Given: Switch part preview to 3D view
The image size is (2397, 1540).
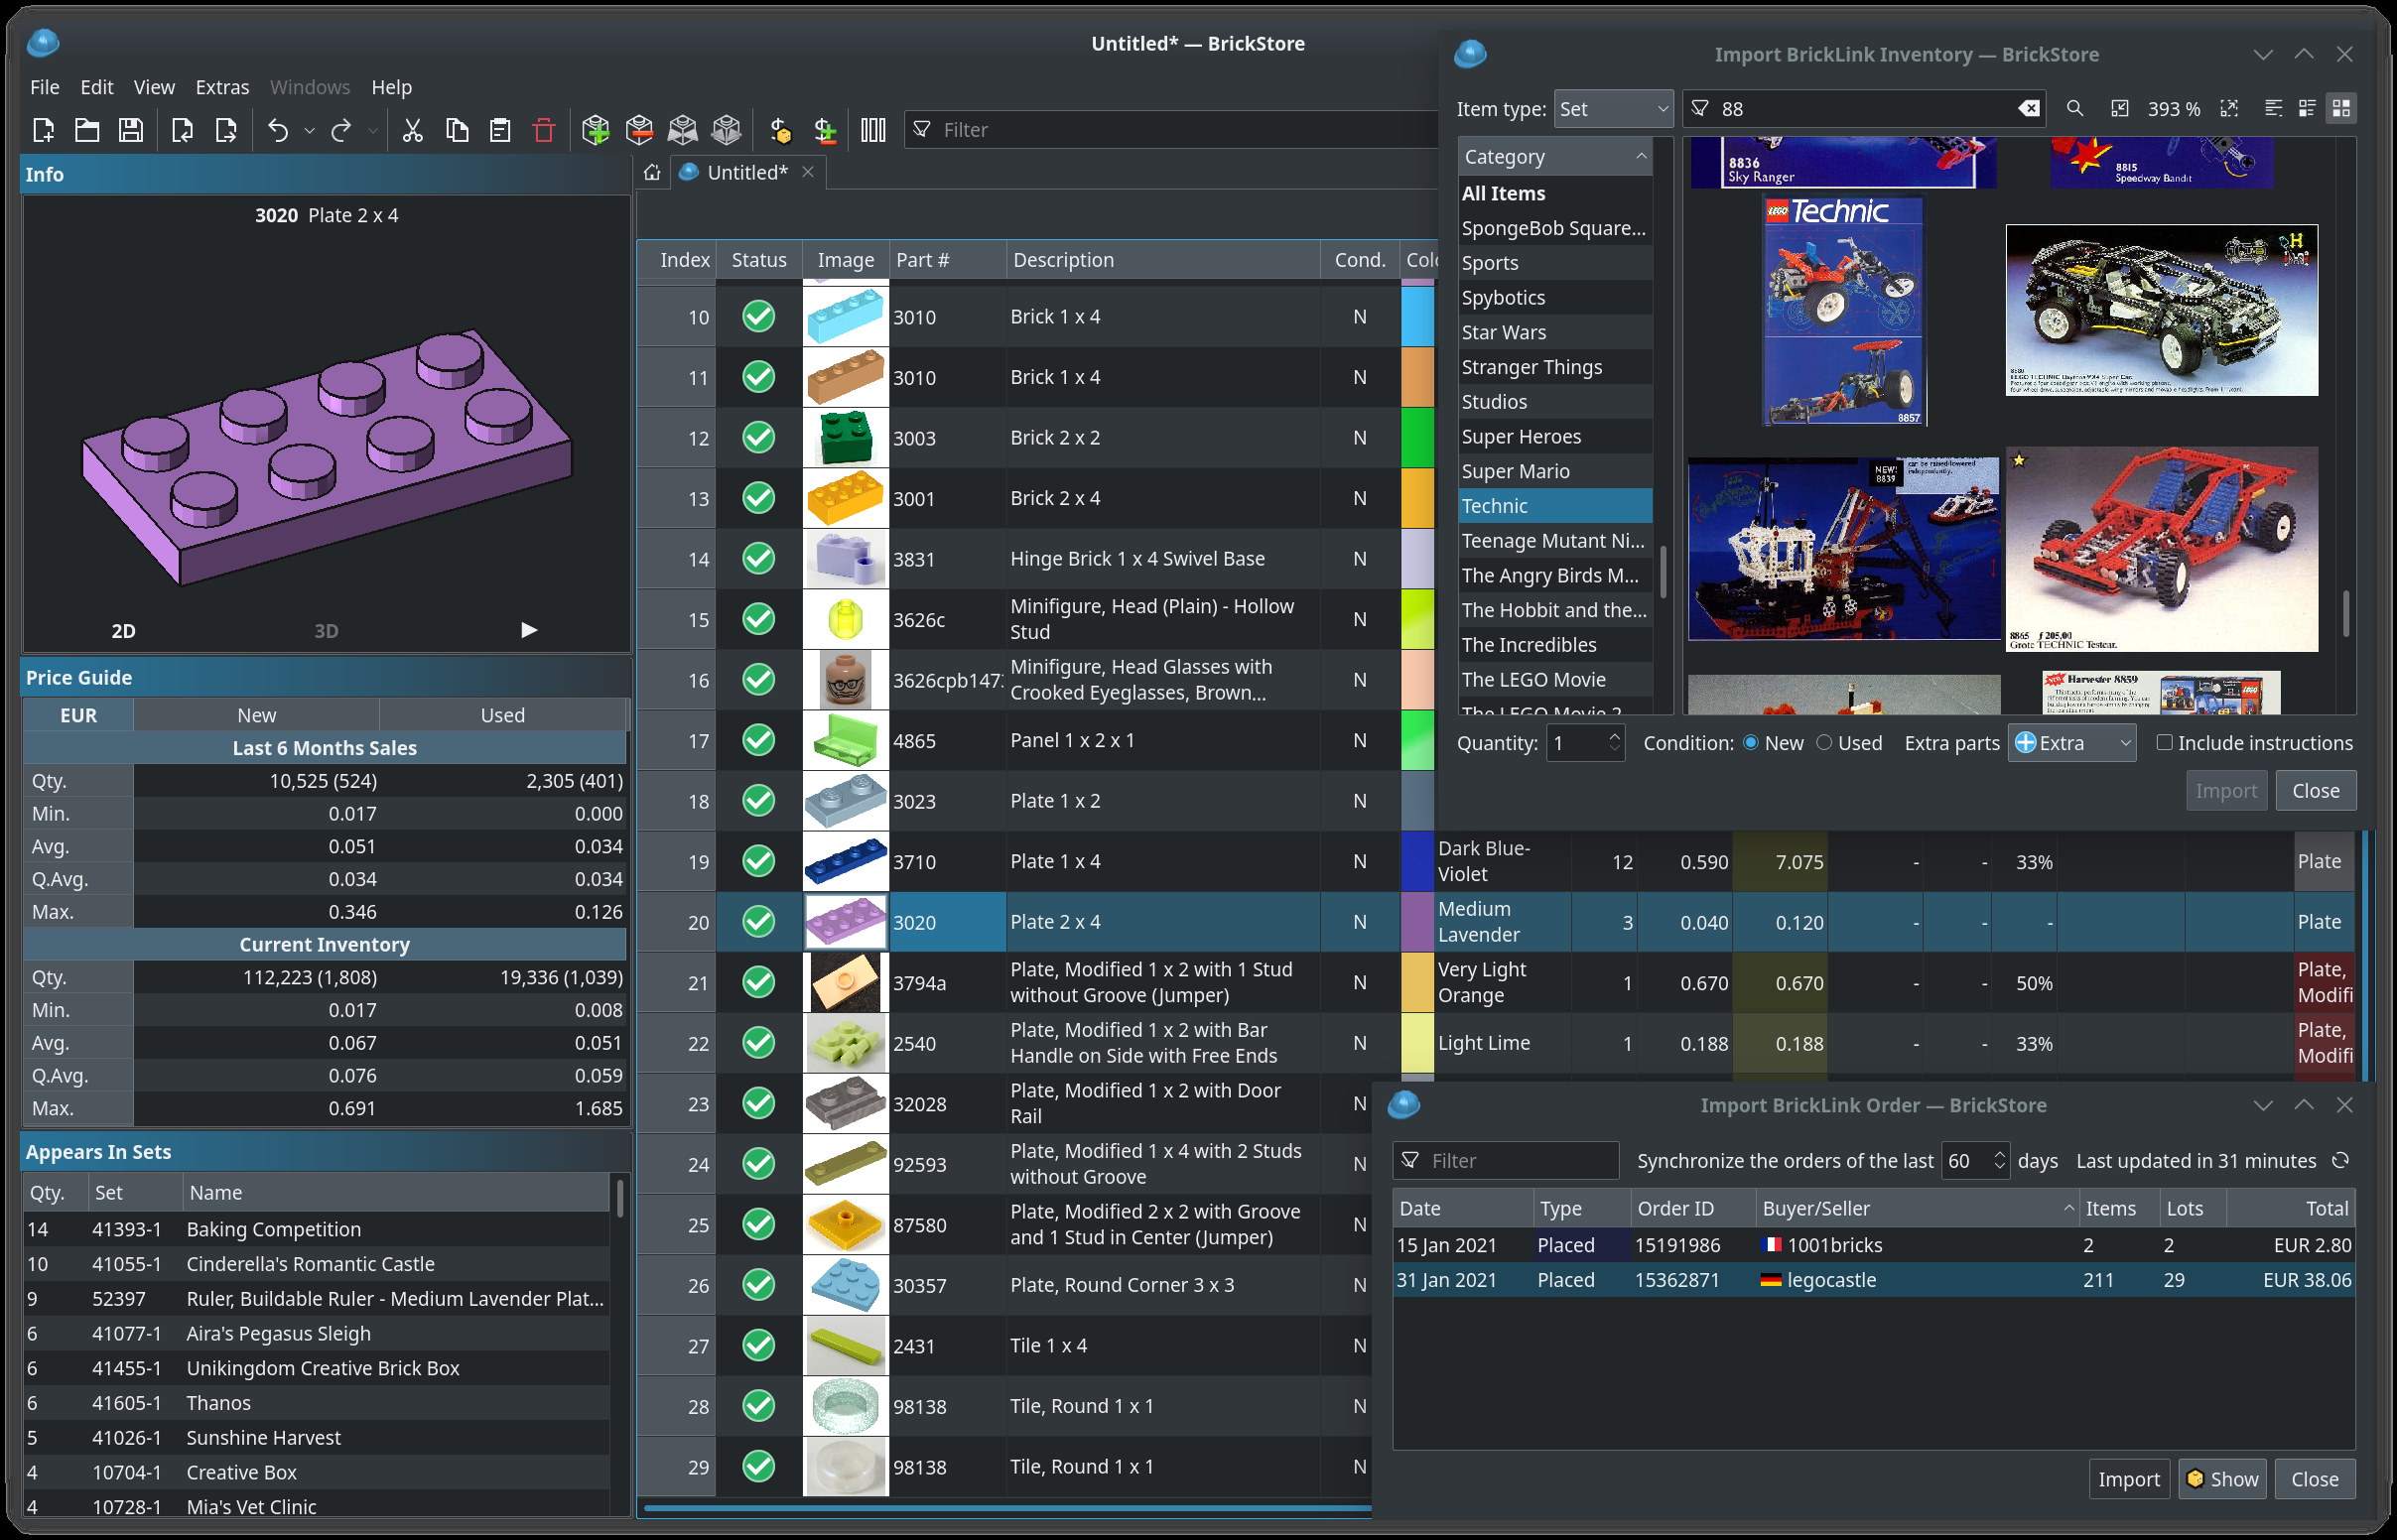Looking at the screenshot, I should [x=326, y=631].
